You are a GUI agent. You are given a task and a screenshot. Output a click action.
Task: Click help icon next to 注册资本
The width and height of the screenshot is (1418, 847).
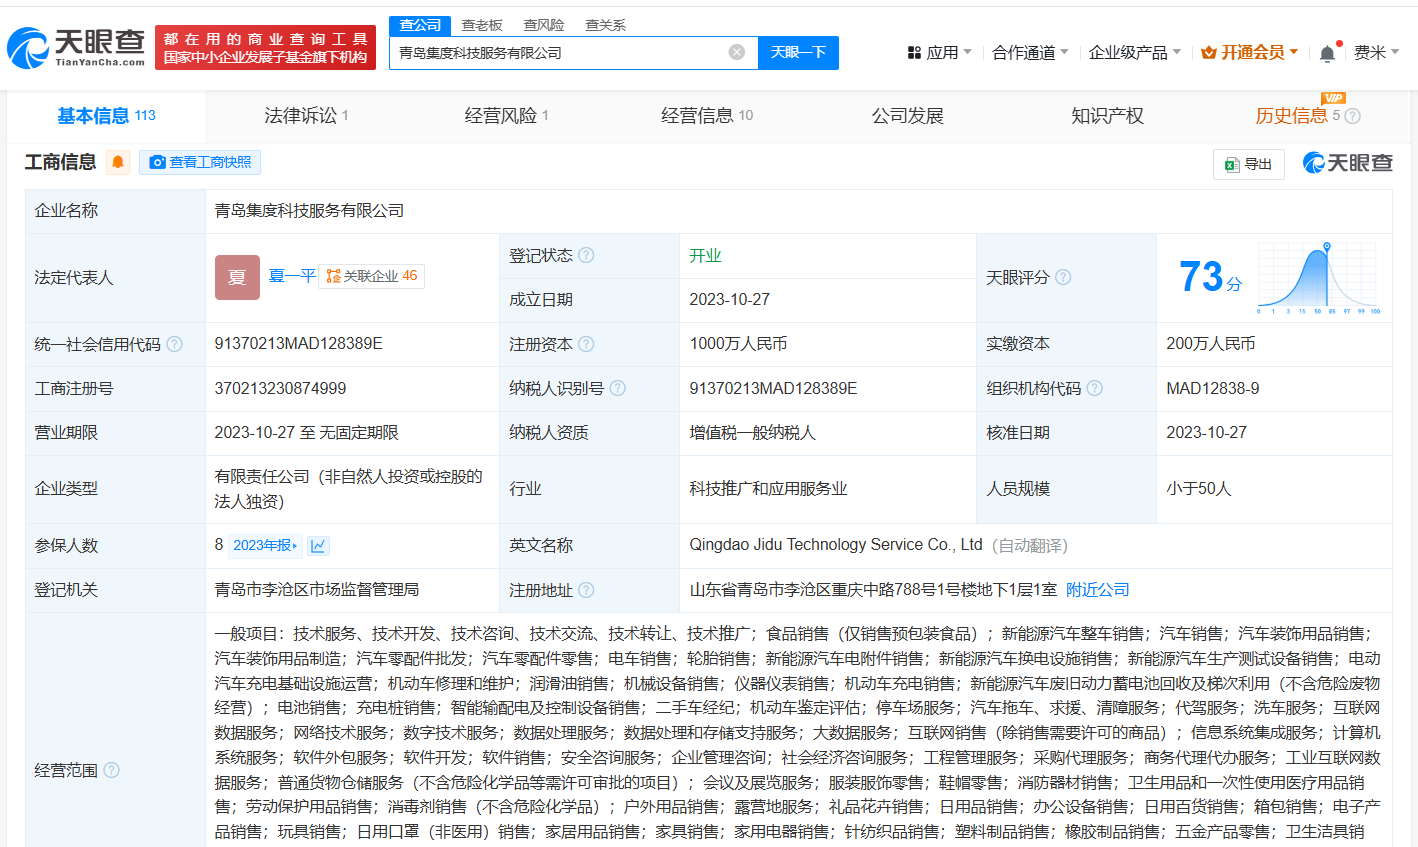tap(586, 344)
